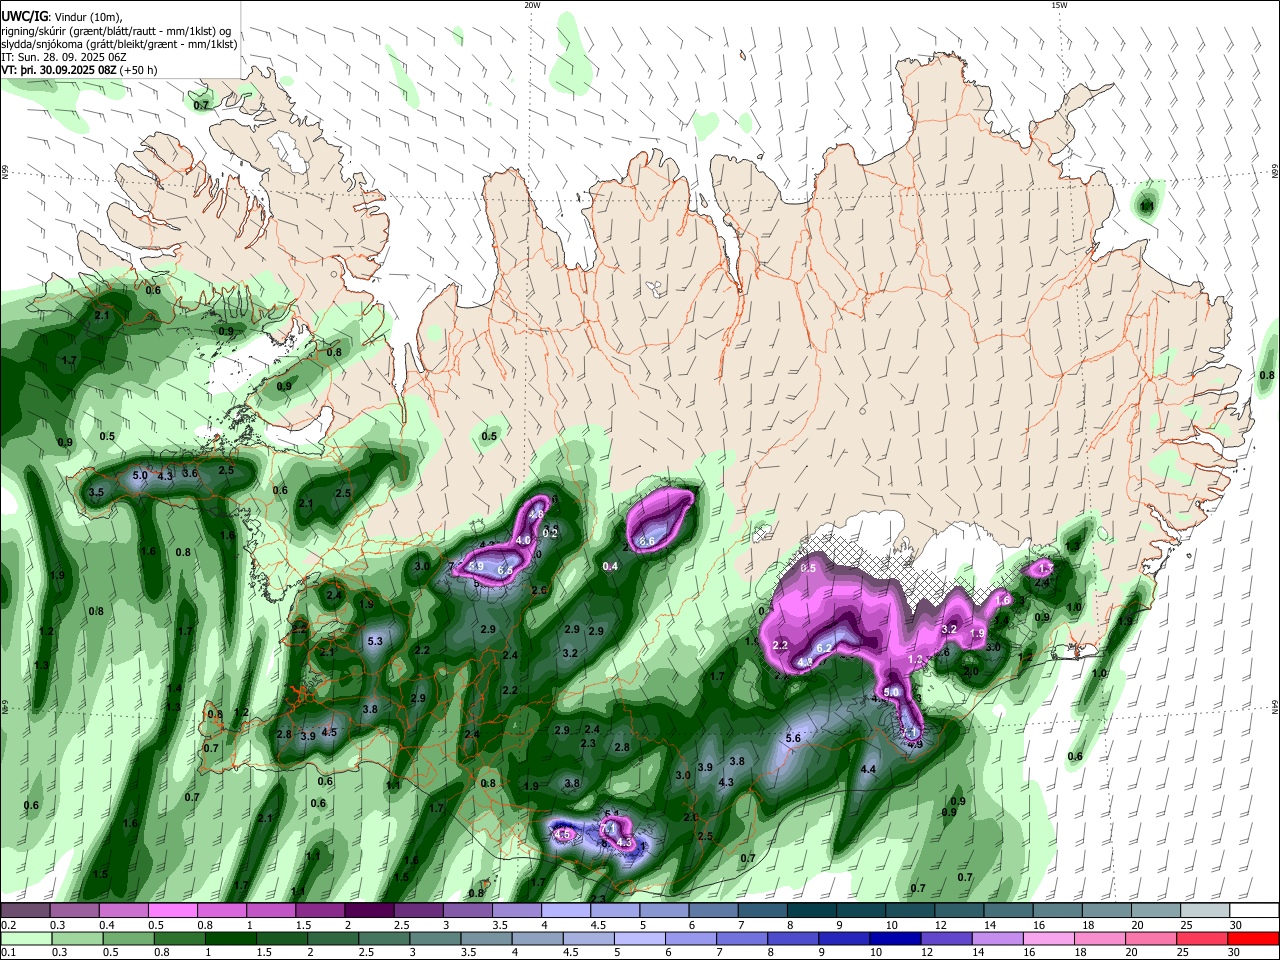Click the 4.8 value on the map
Screen dimensions: 1280x960
click(536, 514)
